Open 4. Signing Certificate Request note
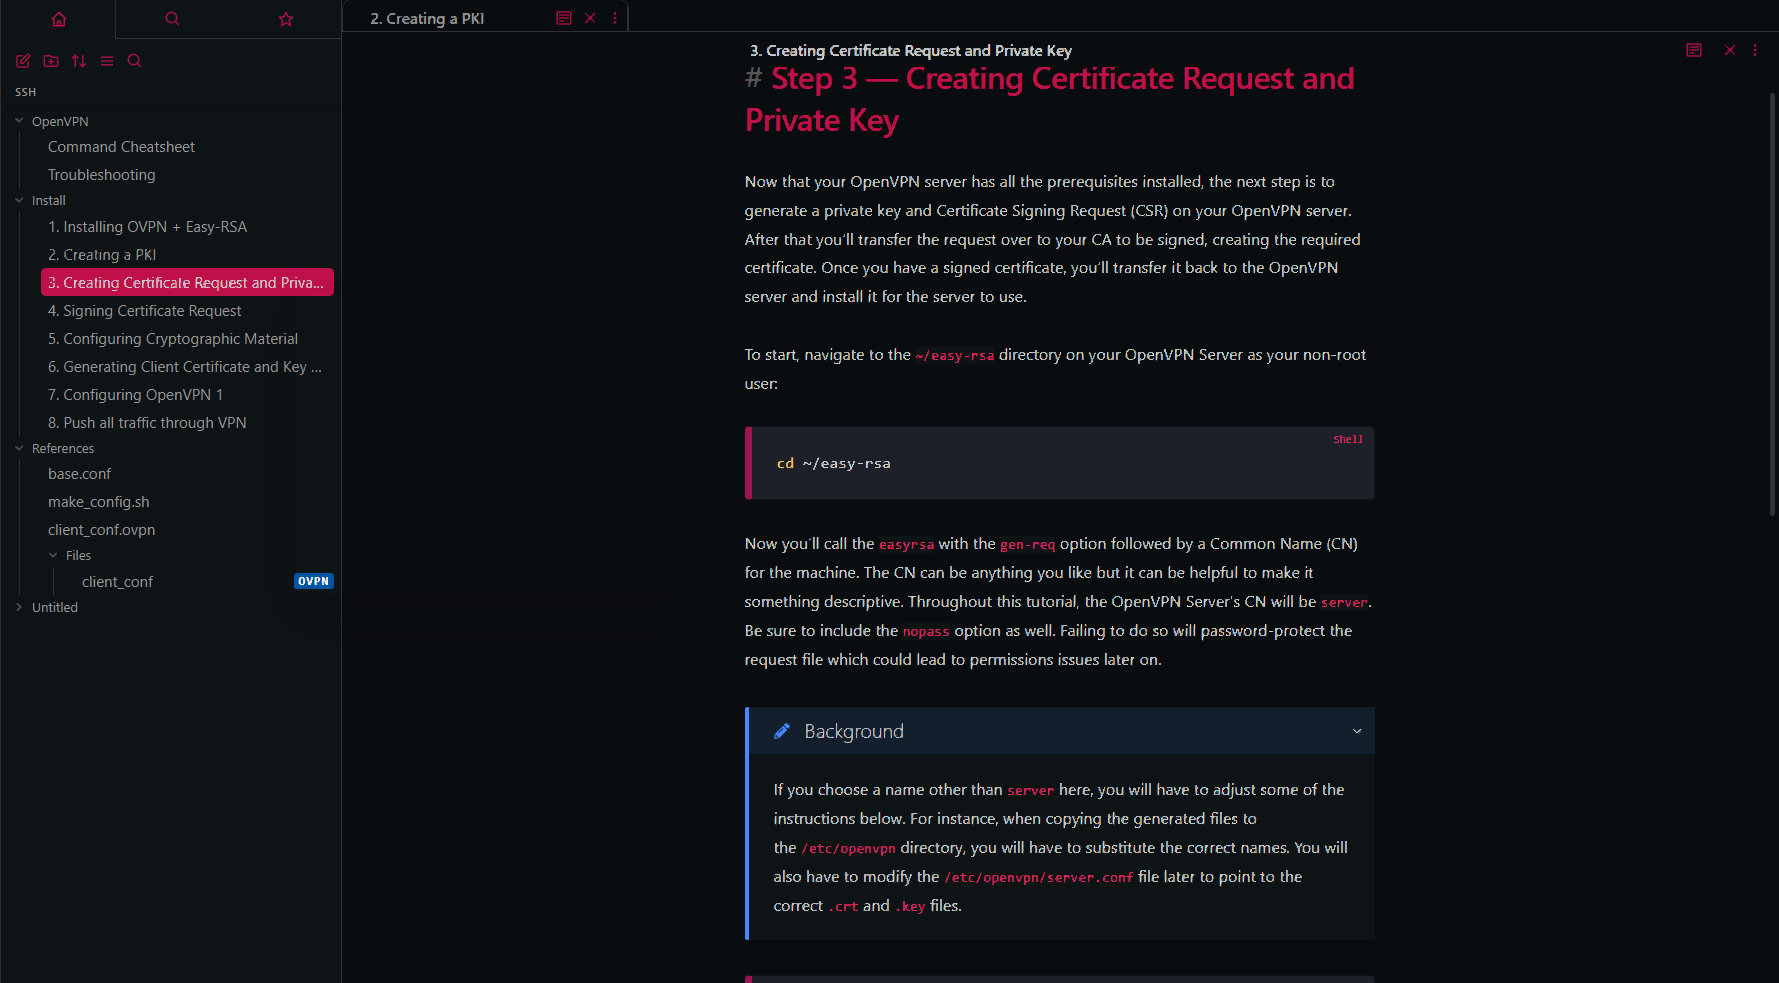Image resolution: width=1779 pixels, height=983 pixels. pos(145,311)
